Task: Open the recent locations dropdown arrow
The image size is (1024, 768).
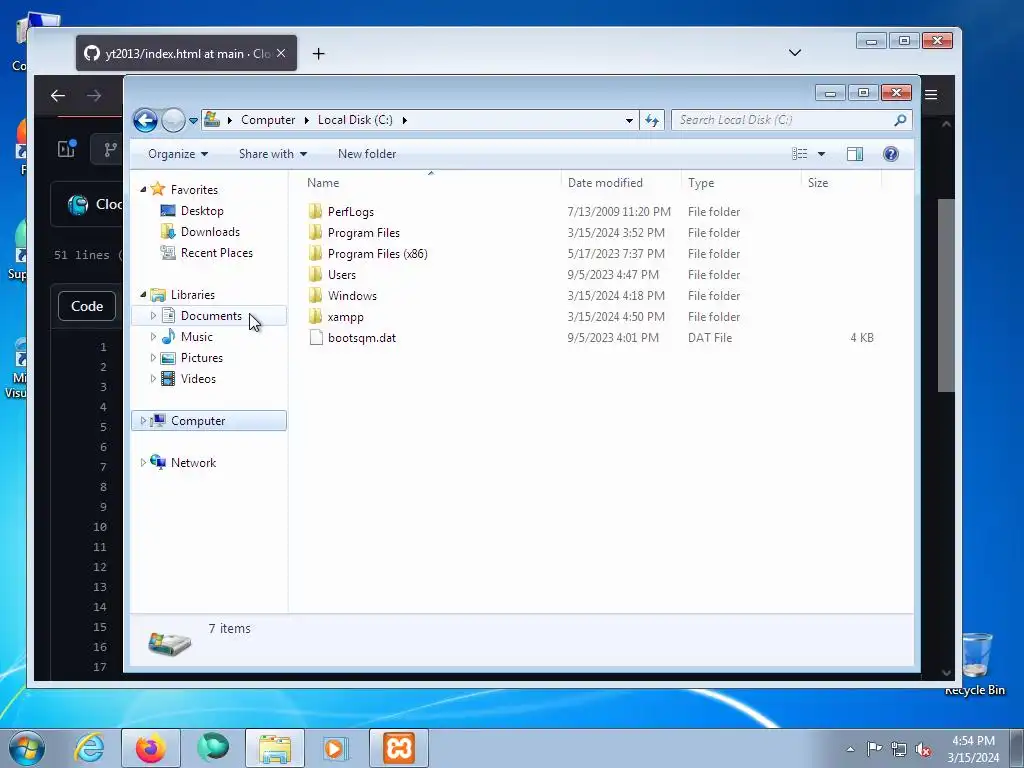Action: tap(193, 121)
